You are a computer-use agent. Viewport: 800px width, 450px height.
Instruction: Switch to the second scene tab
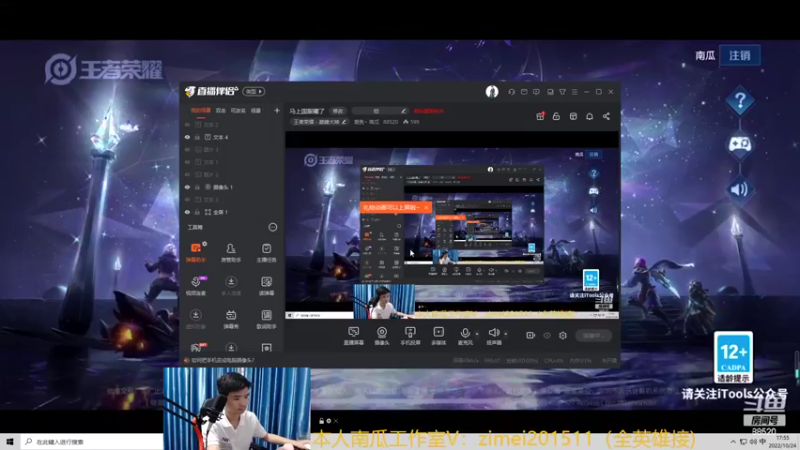(x=220, y=111)
